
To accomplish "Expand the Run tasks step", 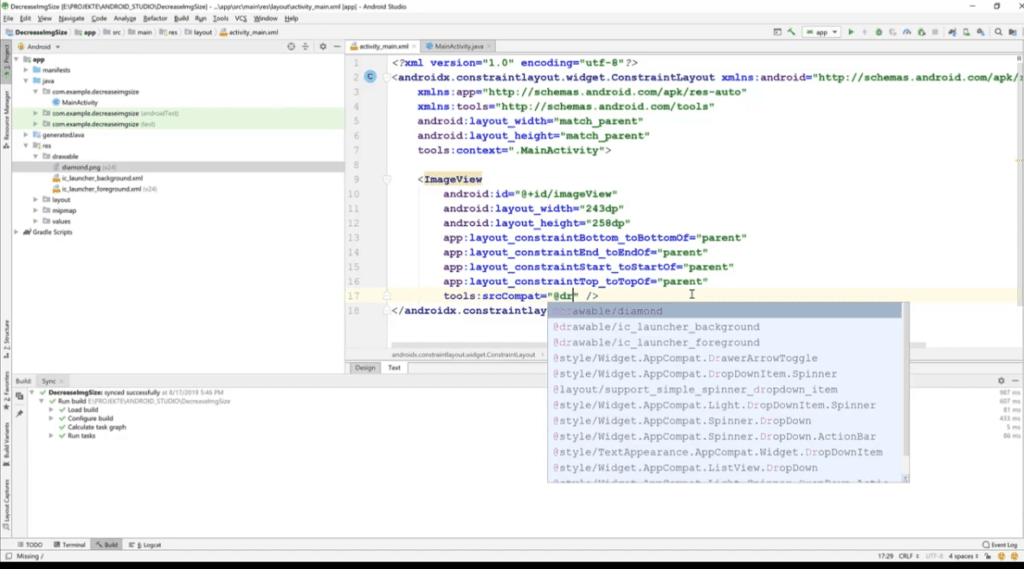I will [x=51, y=436].
